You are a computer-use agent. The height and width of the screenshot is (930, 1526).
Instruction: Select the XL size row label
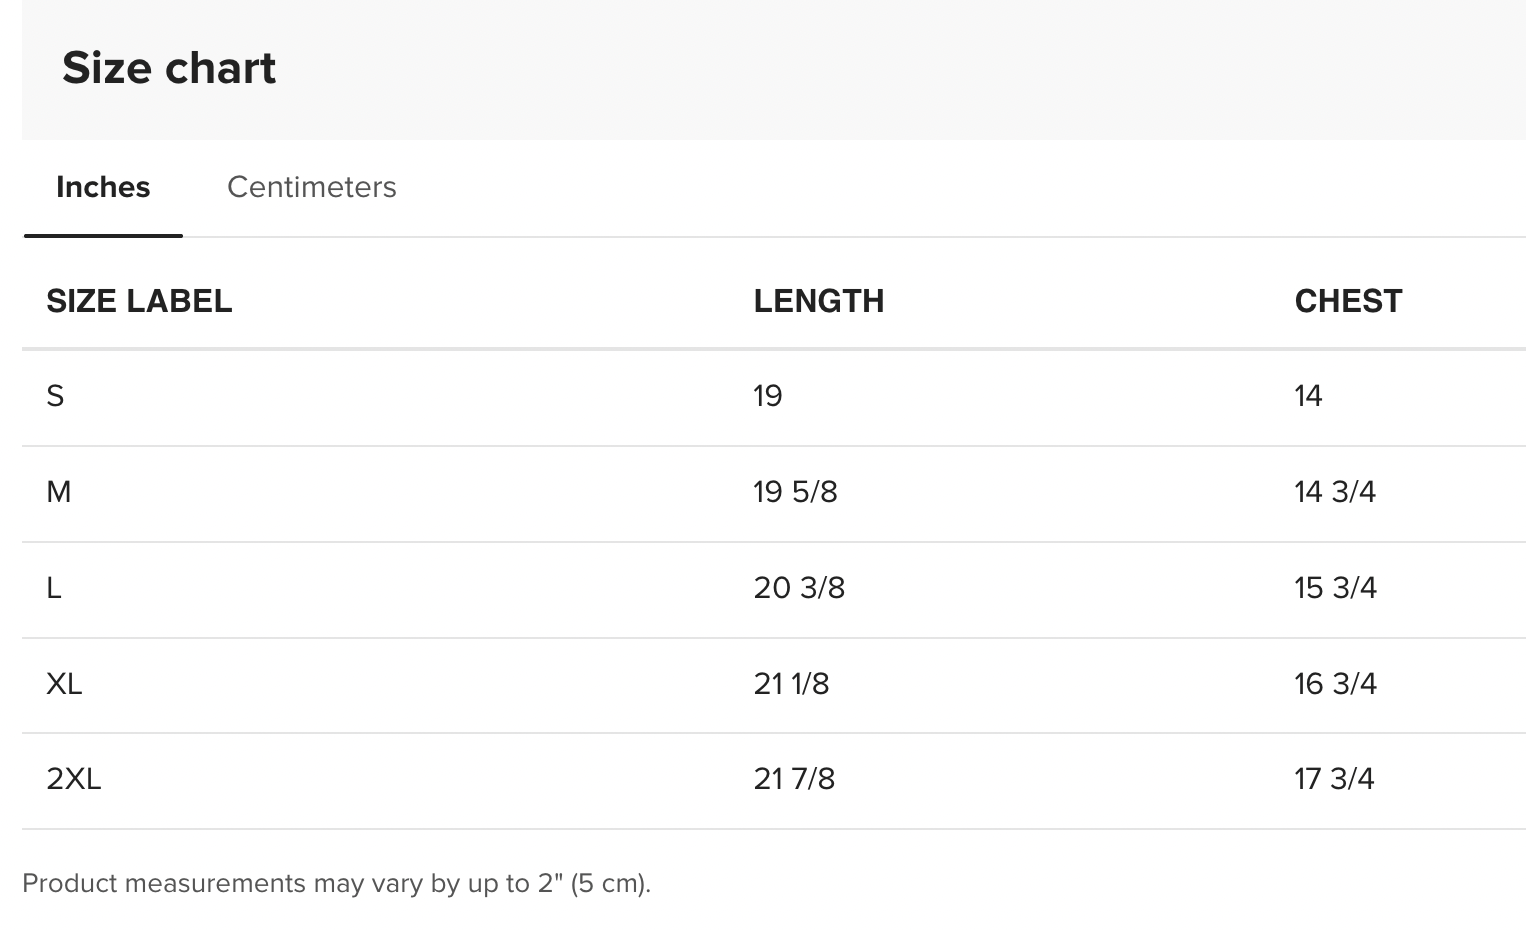point(64,684)
